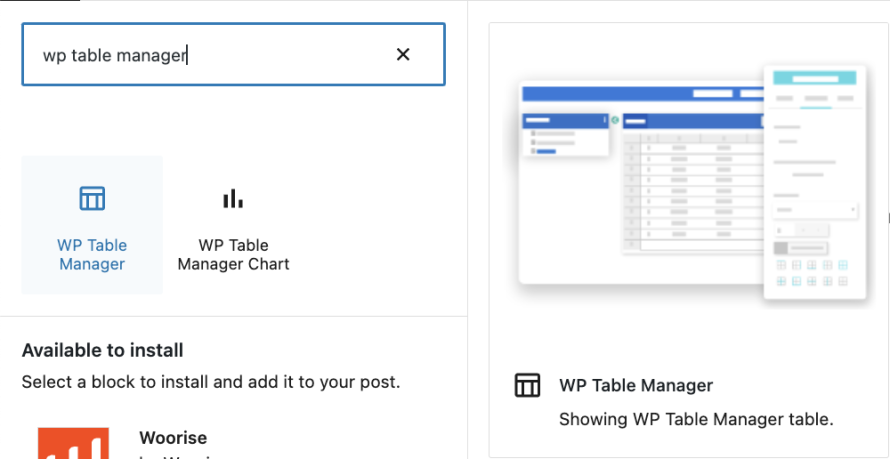The width and height of the screenshot is (890, 459).
Task: Click the "WP Table Manager" block label
Action: click(x=92, y=254)
